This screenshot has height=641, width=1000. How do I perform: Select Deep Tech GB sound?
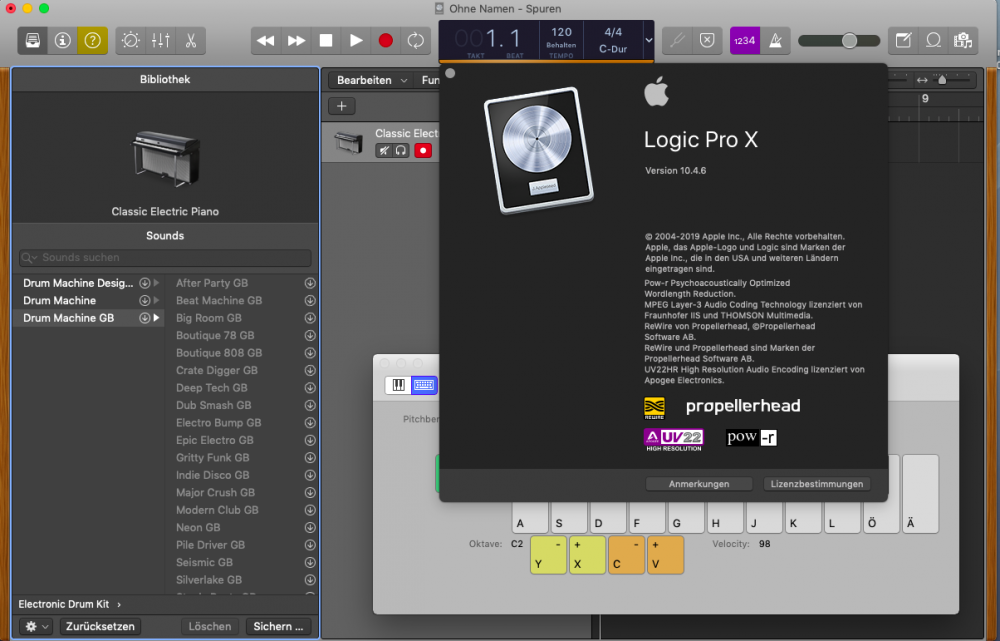pyautogui.click(x=211, y=388)
